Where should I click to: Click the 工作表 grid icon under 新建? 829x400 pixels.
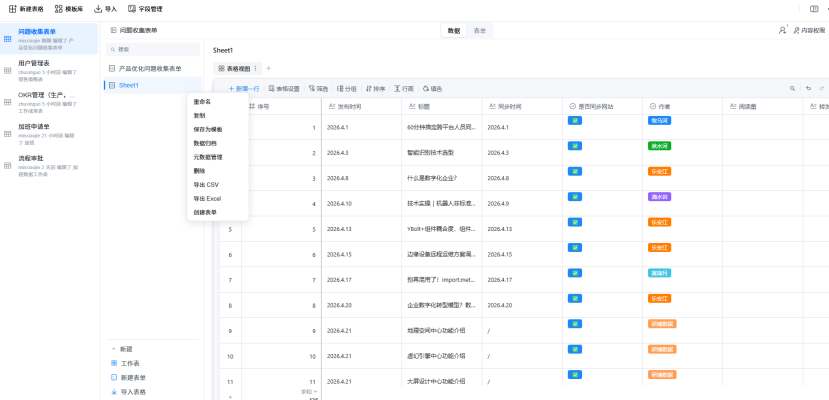tap(114, 363)
